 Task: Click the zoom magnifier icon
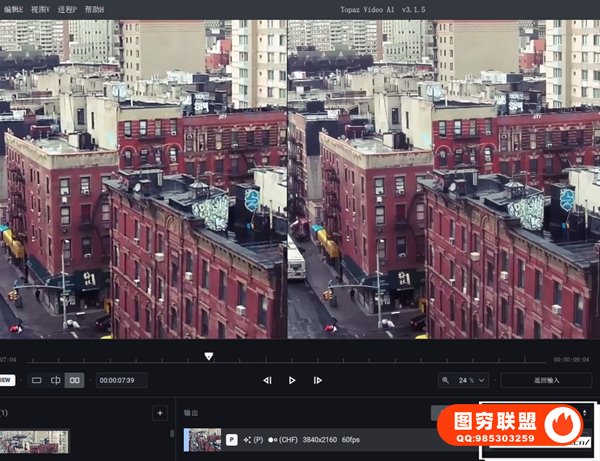click(x=446, y=380)
